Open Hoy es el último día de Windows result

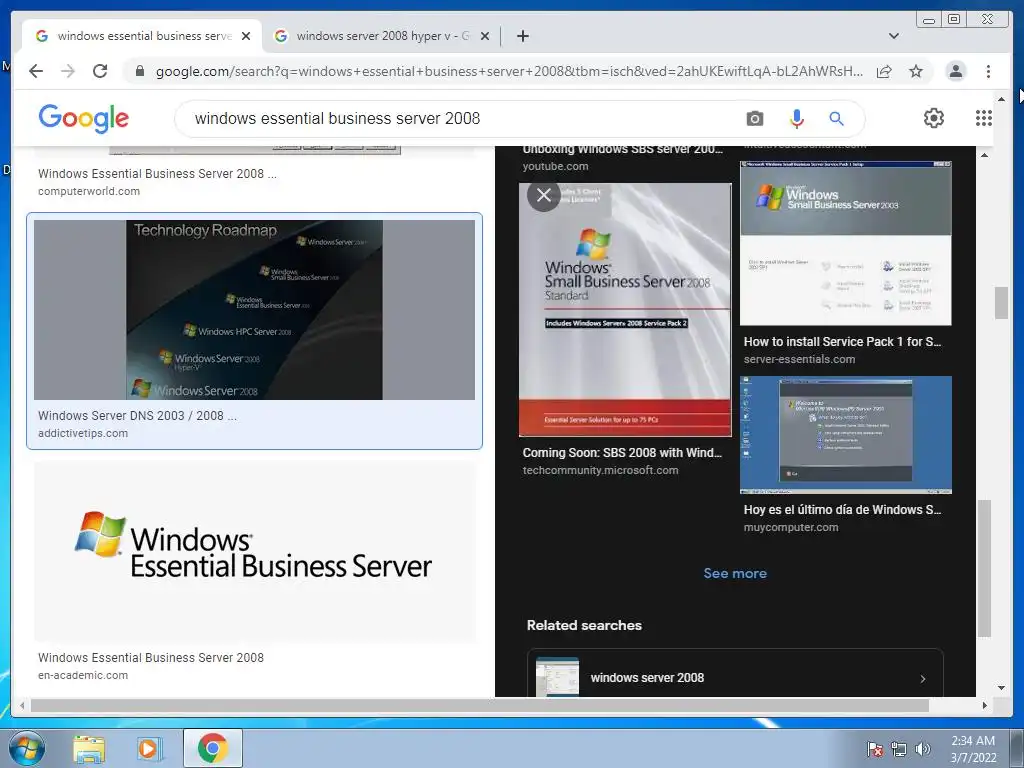point(842,510)
